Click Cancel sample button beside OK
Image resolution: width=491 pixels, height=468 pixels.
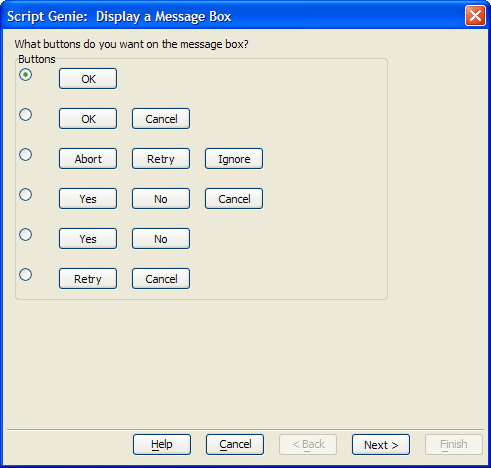coord(161,119)
